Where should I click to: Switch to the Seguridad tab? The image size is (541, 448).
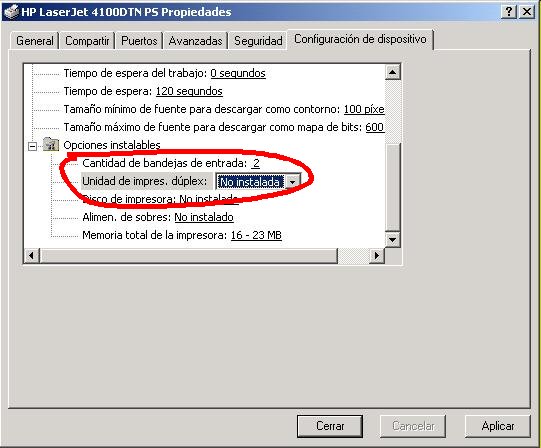pos(258,41)
